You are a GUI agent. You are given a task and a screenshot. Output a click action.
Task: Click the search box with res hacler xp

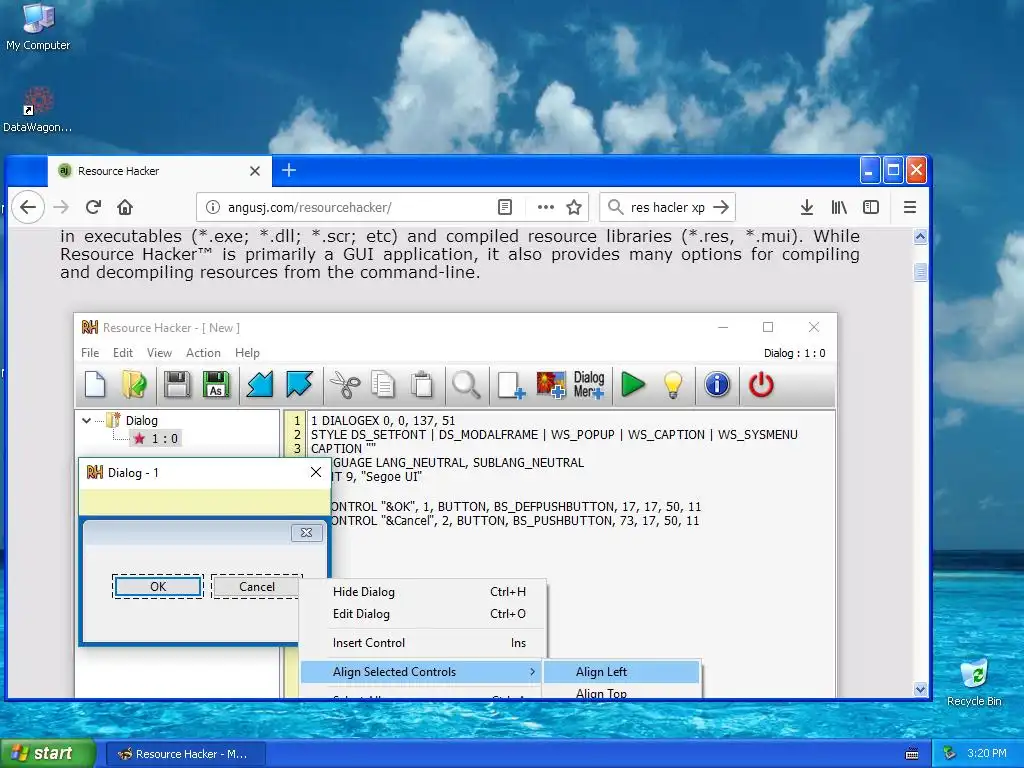(667, 207)
